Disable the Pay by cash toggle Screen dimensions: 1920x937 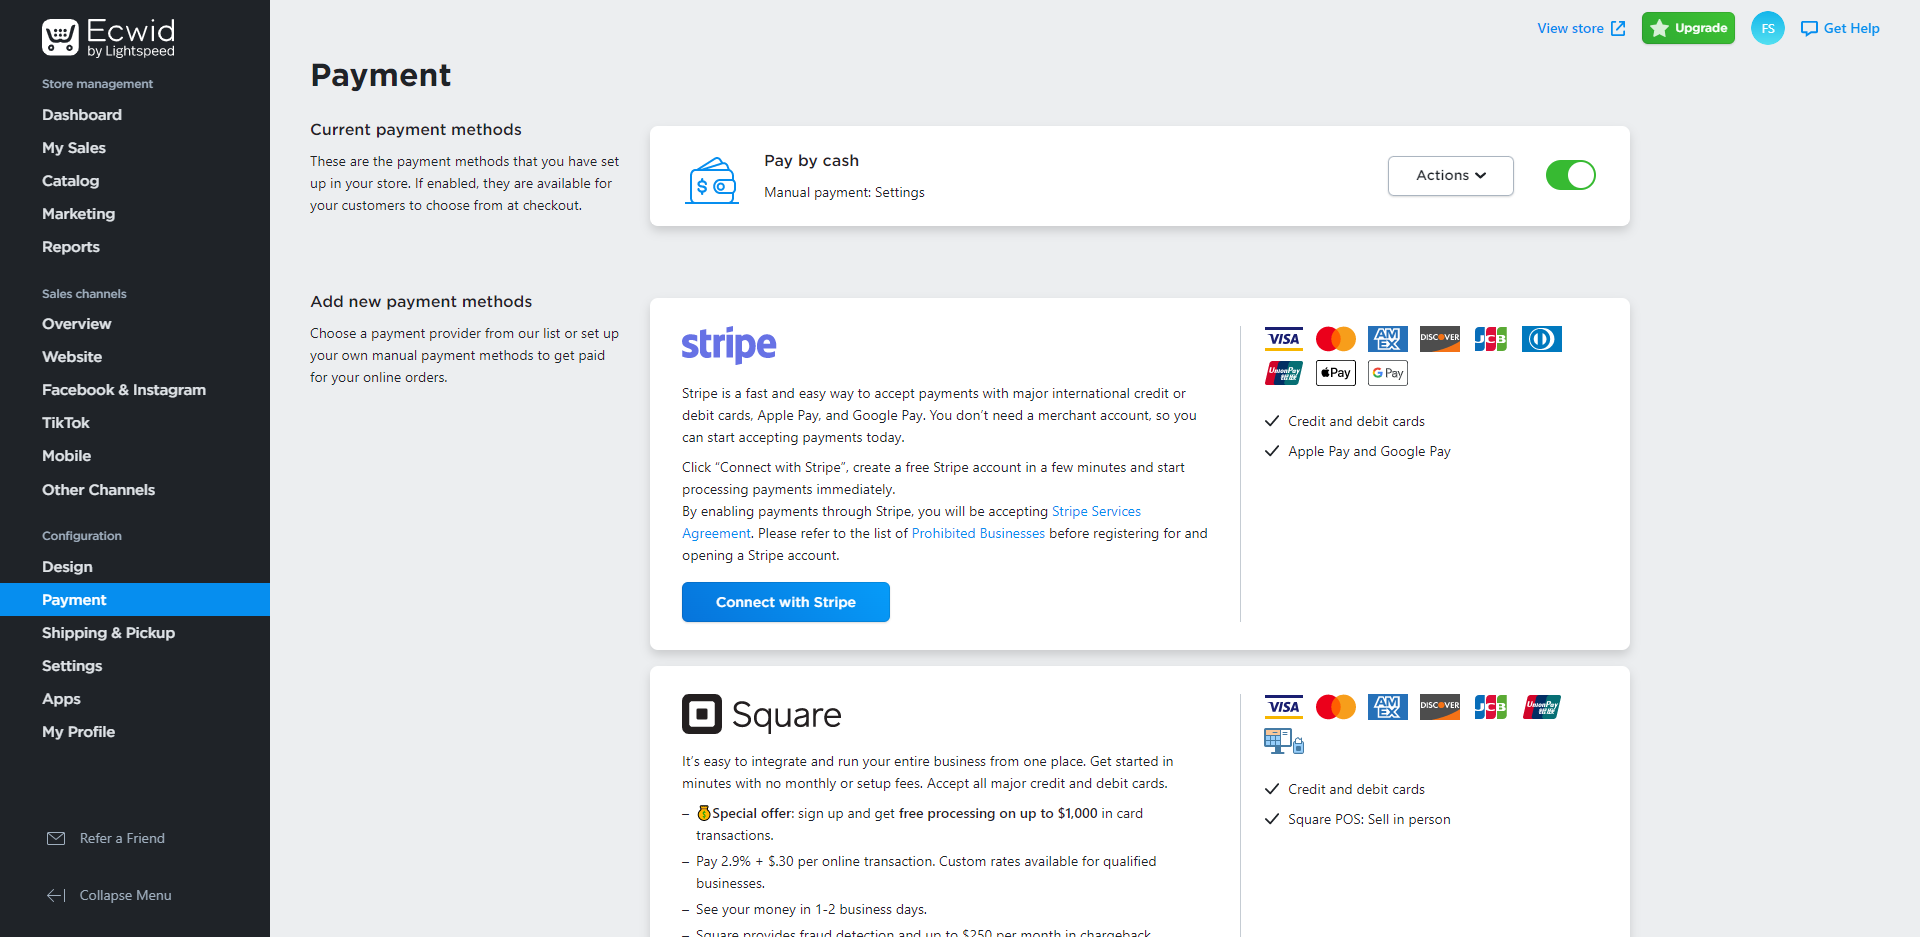[1571, 175]
